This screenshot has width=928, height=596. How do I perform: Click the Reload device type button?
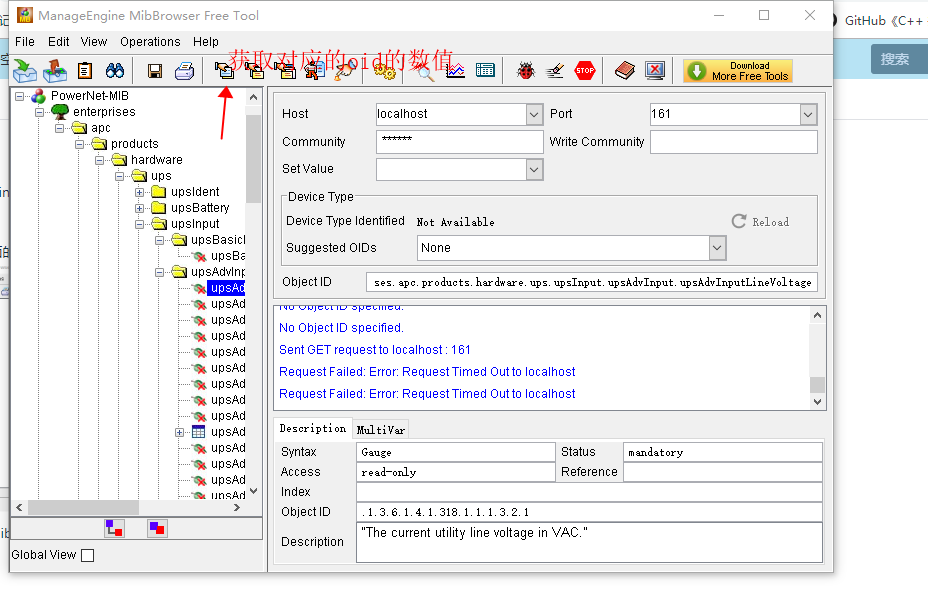tap(761, 221)
